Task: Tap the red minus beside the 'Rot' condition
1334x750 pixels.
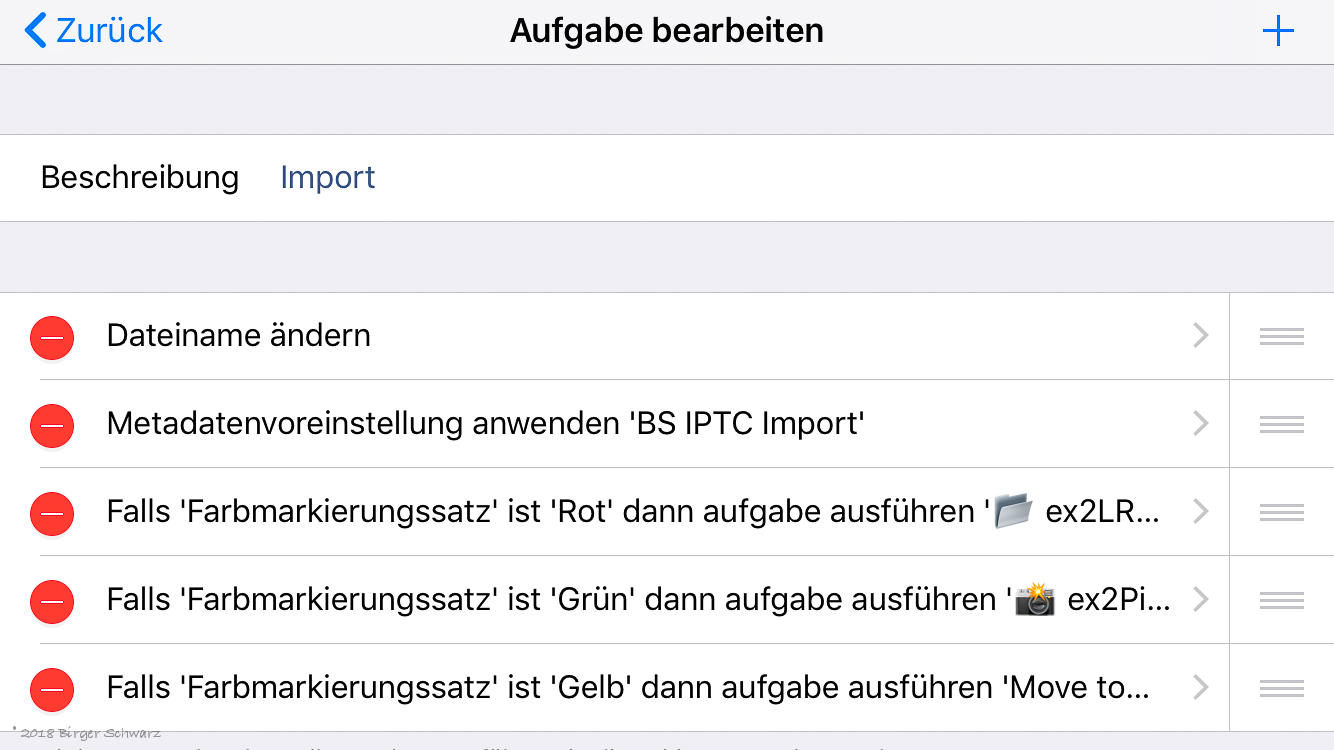Action: click(x=52, y=513)
